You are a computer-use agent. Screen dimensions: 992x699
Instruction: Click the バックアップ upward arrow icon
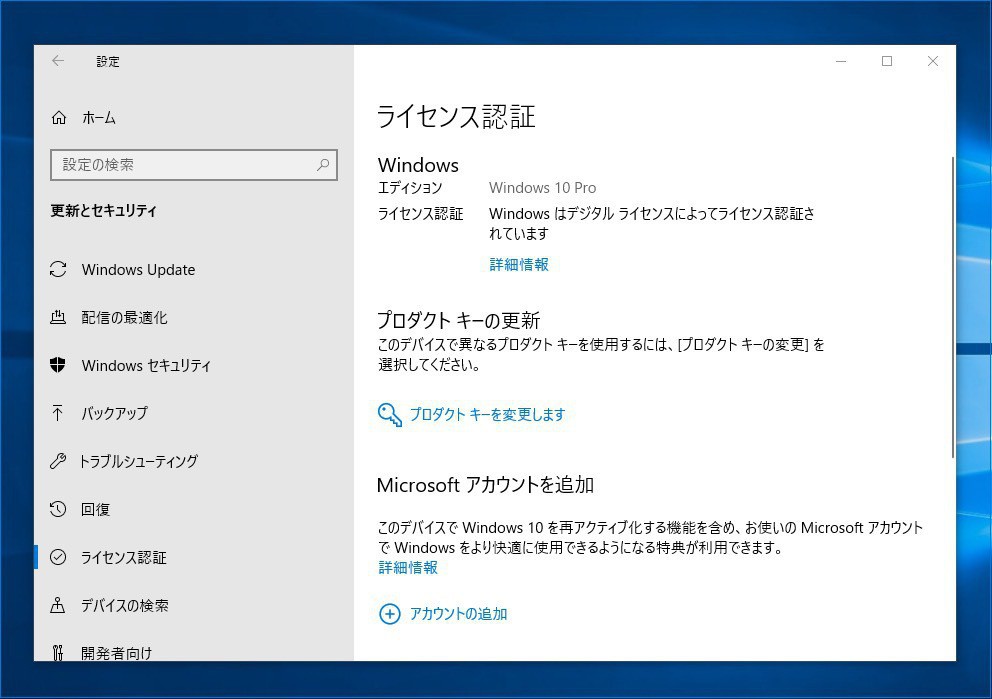pyautogui.click(x=58, y=413)
